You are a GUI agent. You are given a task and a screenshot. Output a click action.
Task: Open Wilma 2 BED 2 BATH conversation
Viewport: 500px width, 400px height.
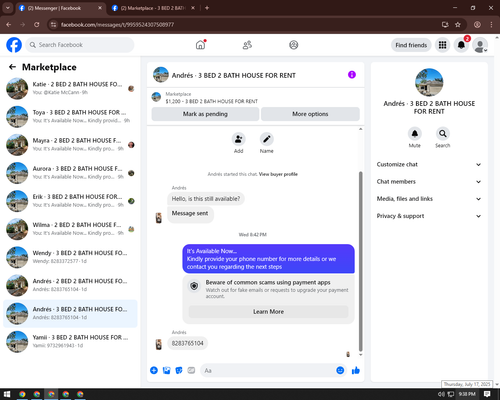pos(70,229)
